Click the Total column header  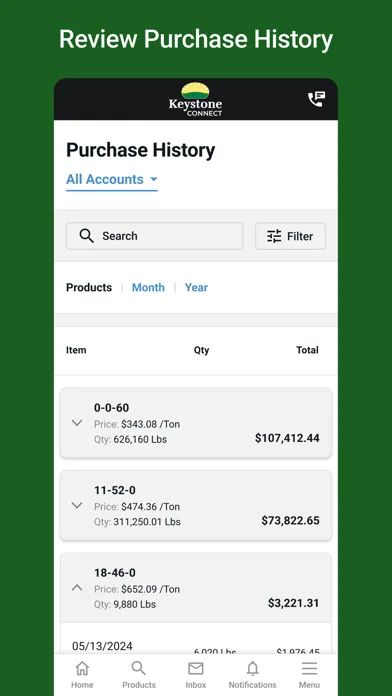pos(308,350)
